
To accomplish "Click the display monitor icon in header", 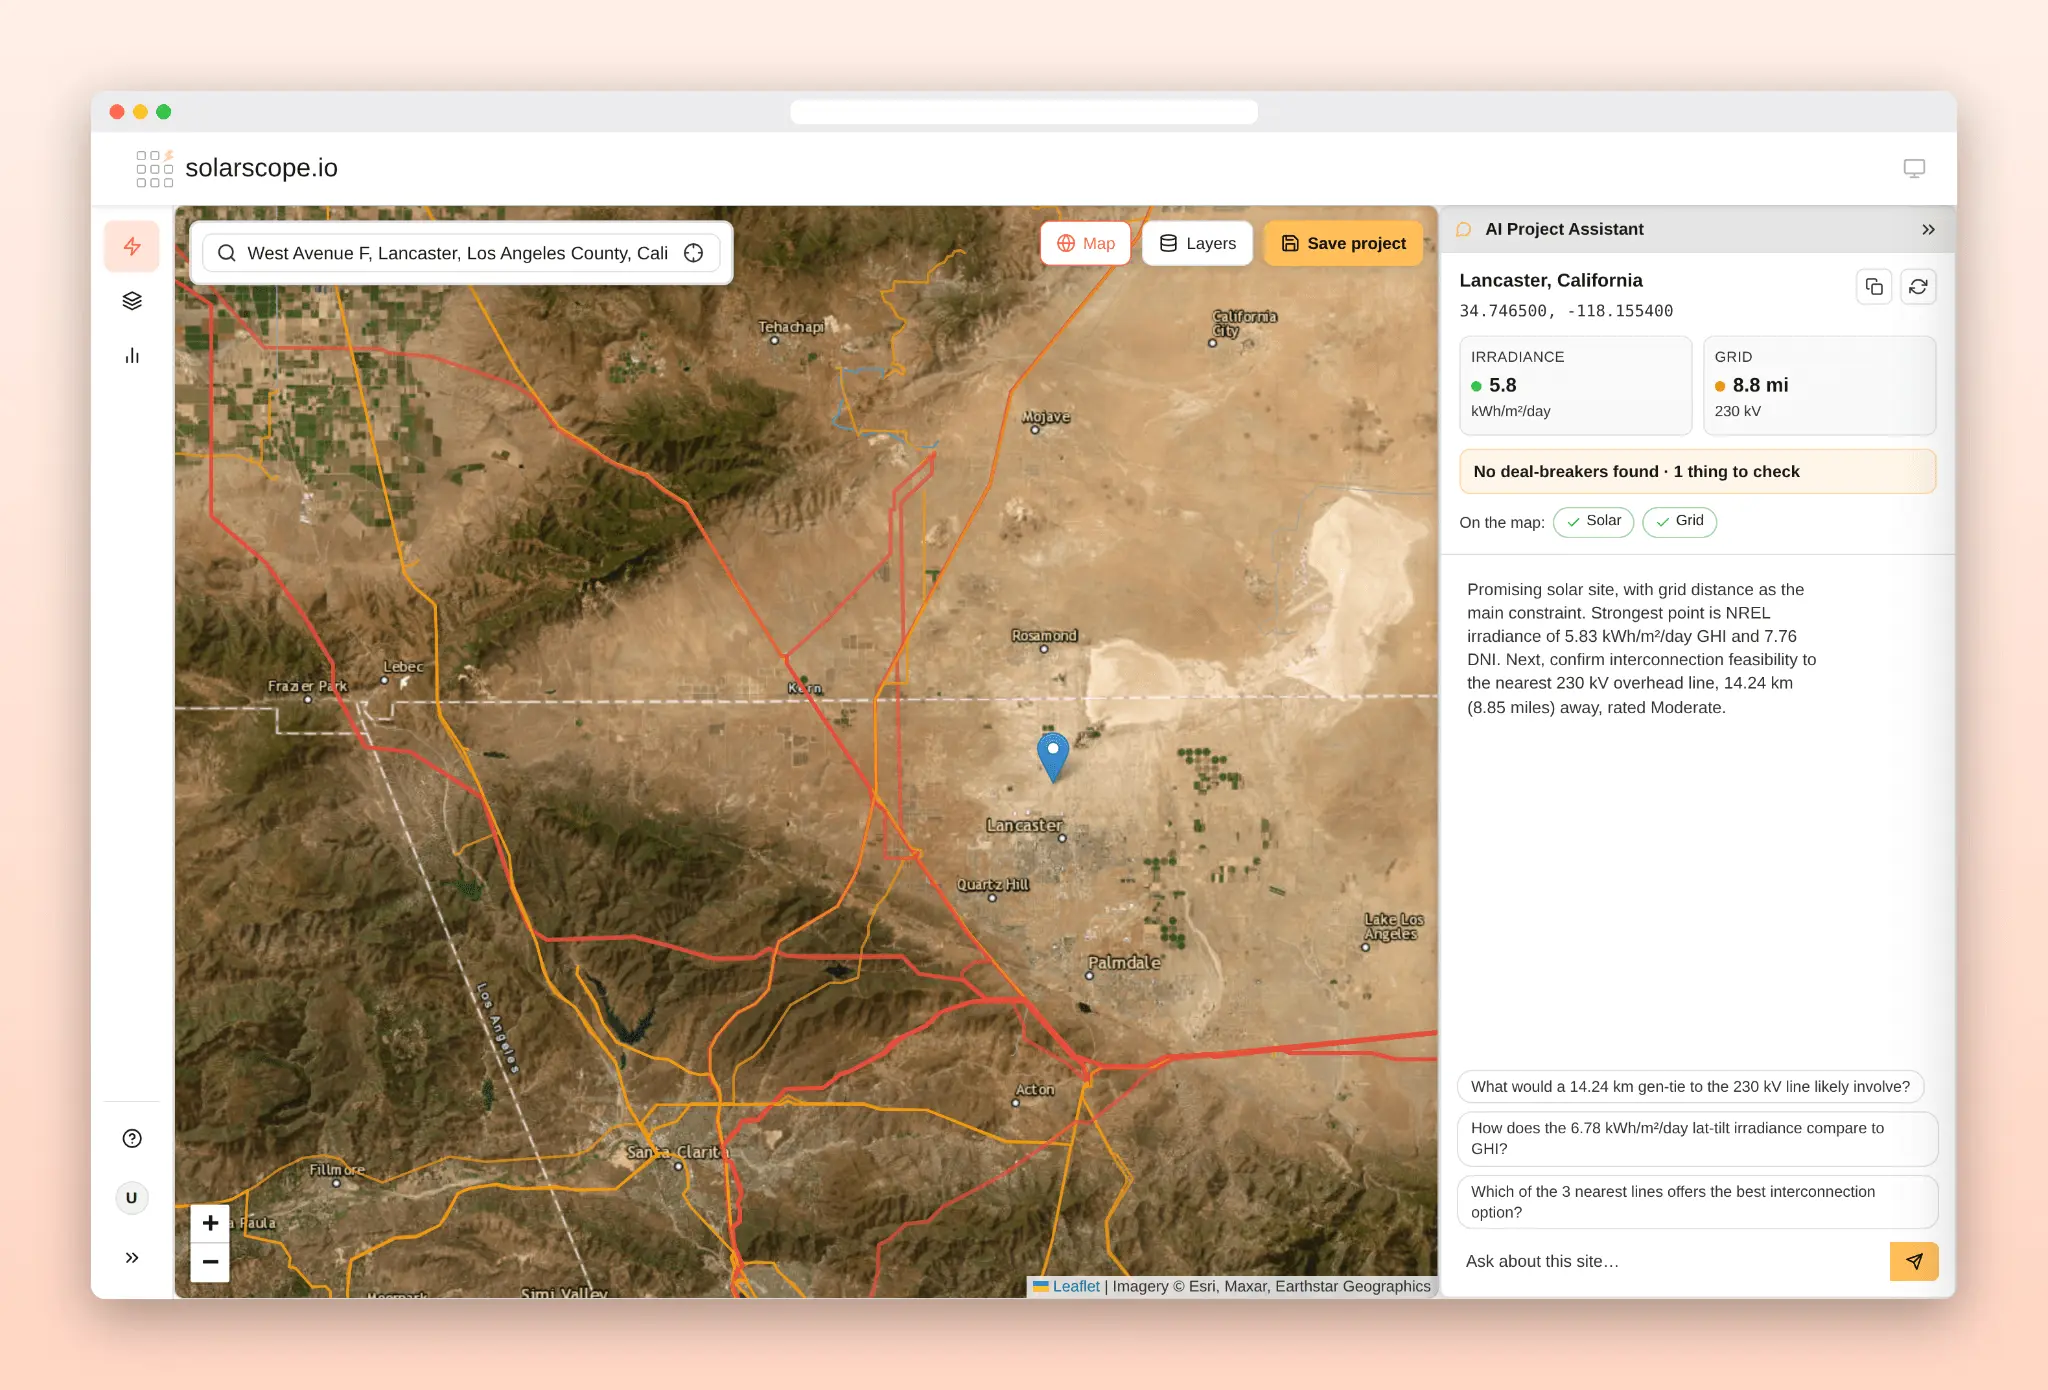I will (1914, 168).
